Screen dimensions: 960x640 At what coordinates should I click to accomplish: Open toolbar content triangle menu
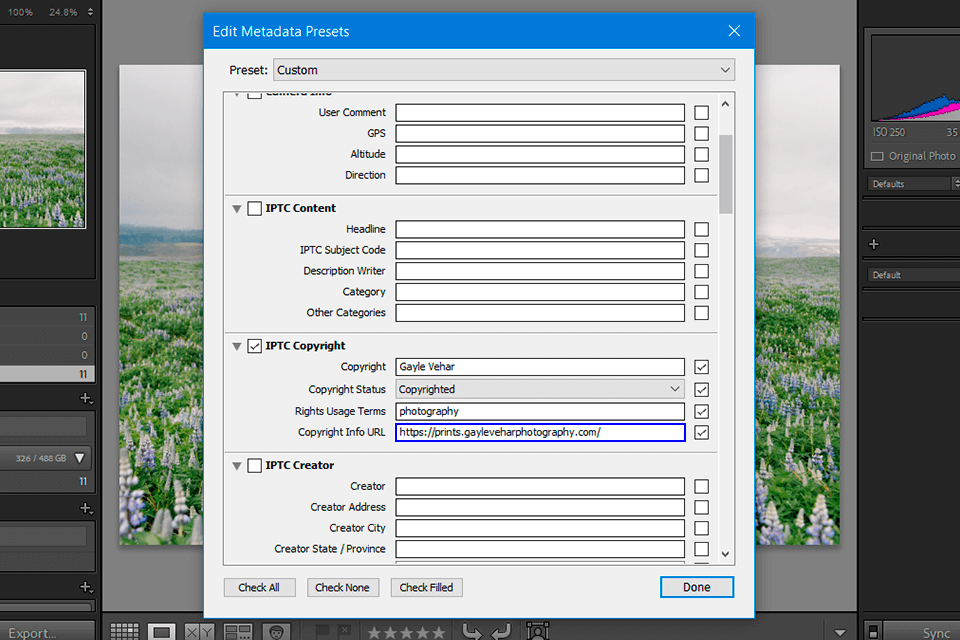[x=840, y=633]
